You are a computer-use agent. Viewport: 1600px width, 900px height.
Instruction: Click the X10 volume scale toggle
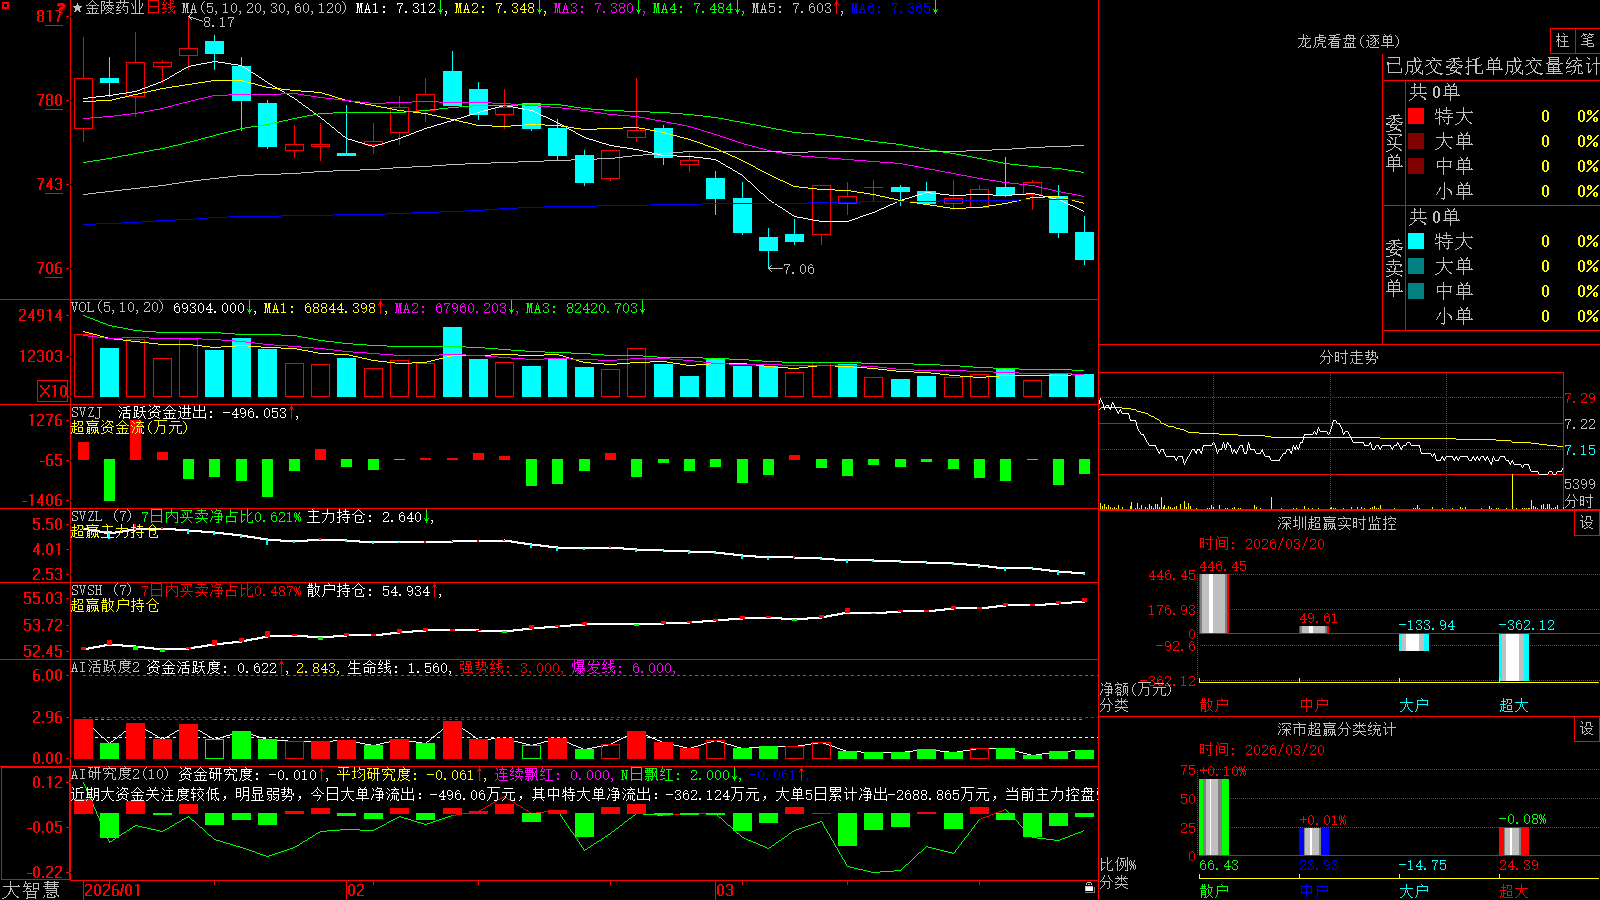(53, 391)
